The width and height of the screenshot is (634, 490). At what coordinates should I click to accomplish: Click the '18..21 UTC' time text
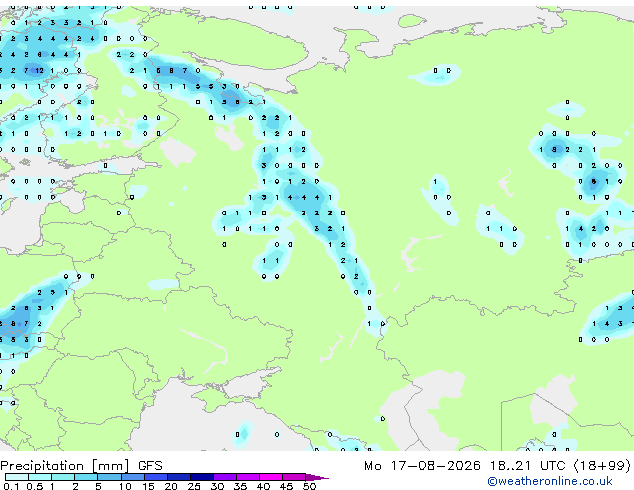coord(527,466)
